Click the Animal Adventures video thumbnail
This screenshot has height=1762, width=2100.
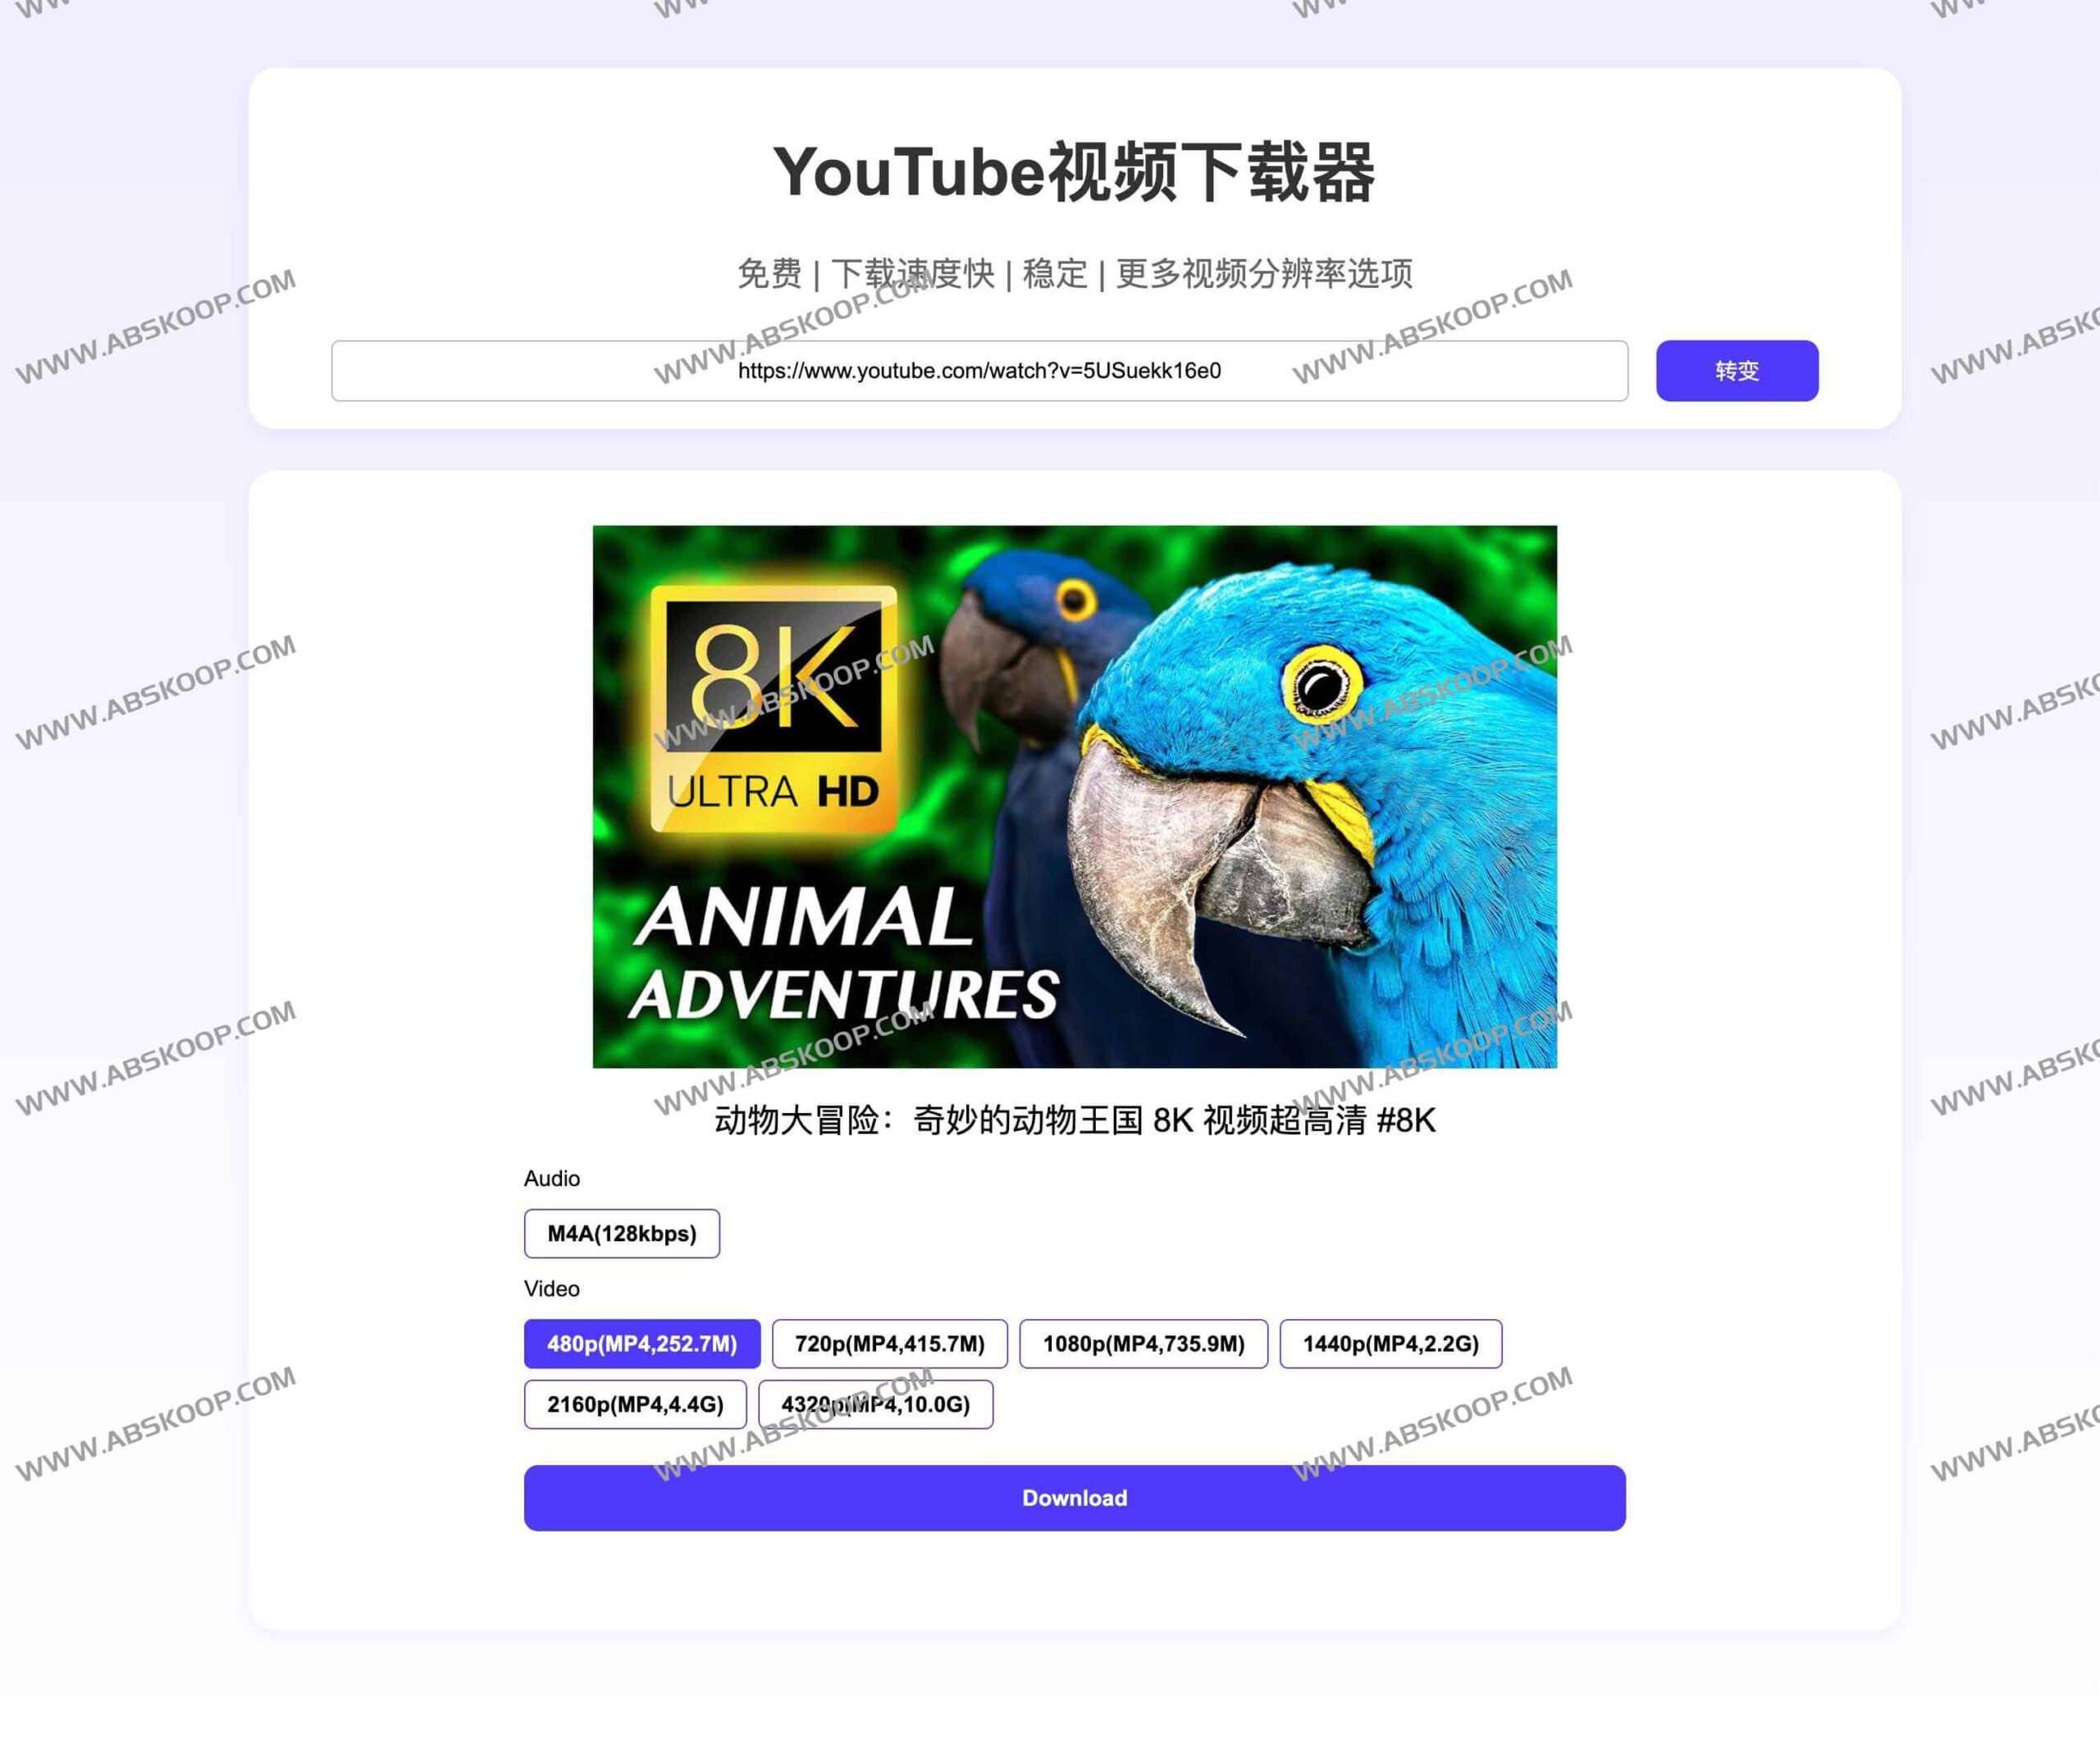1075,797
